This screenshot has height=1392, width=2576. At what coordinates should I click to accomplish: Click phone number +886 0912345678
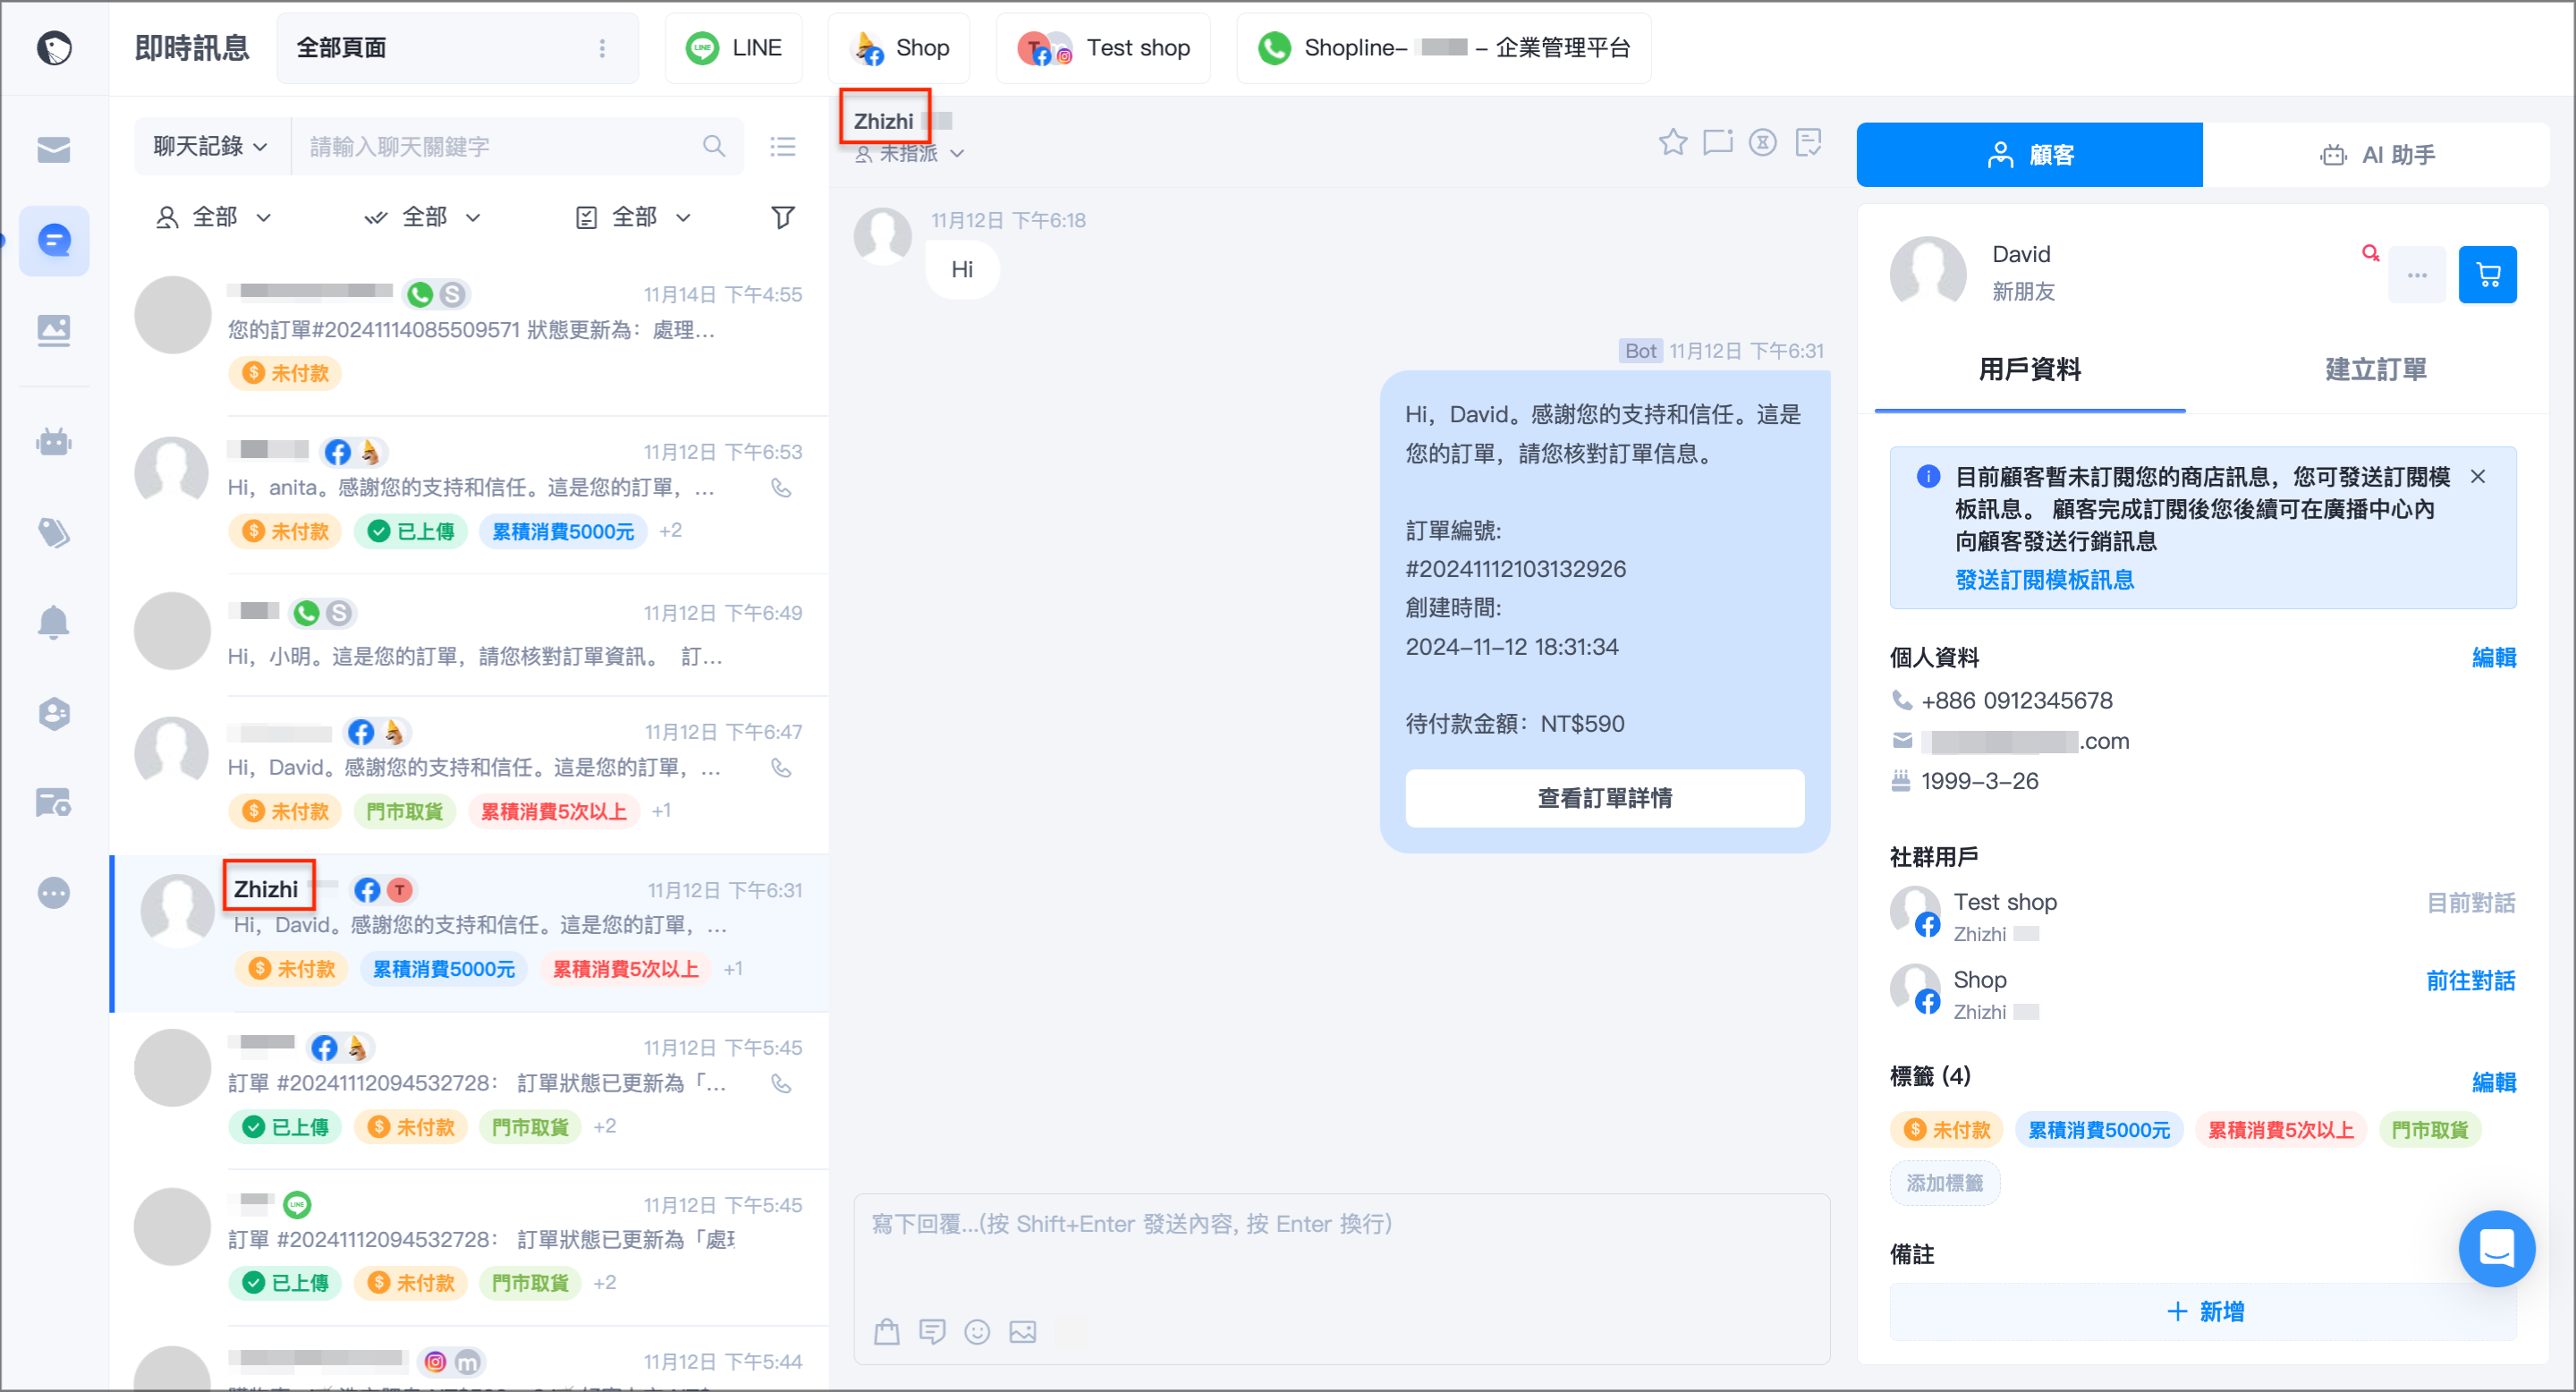[2016, 701]
